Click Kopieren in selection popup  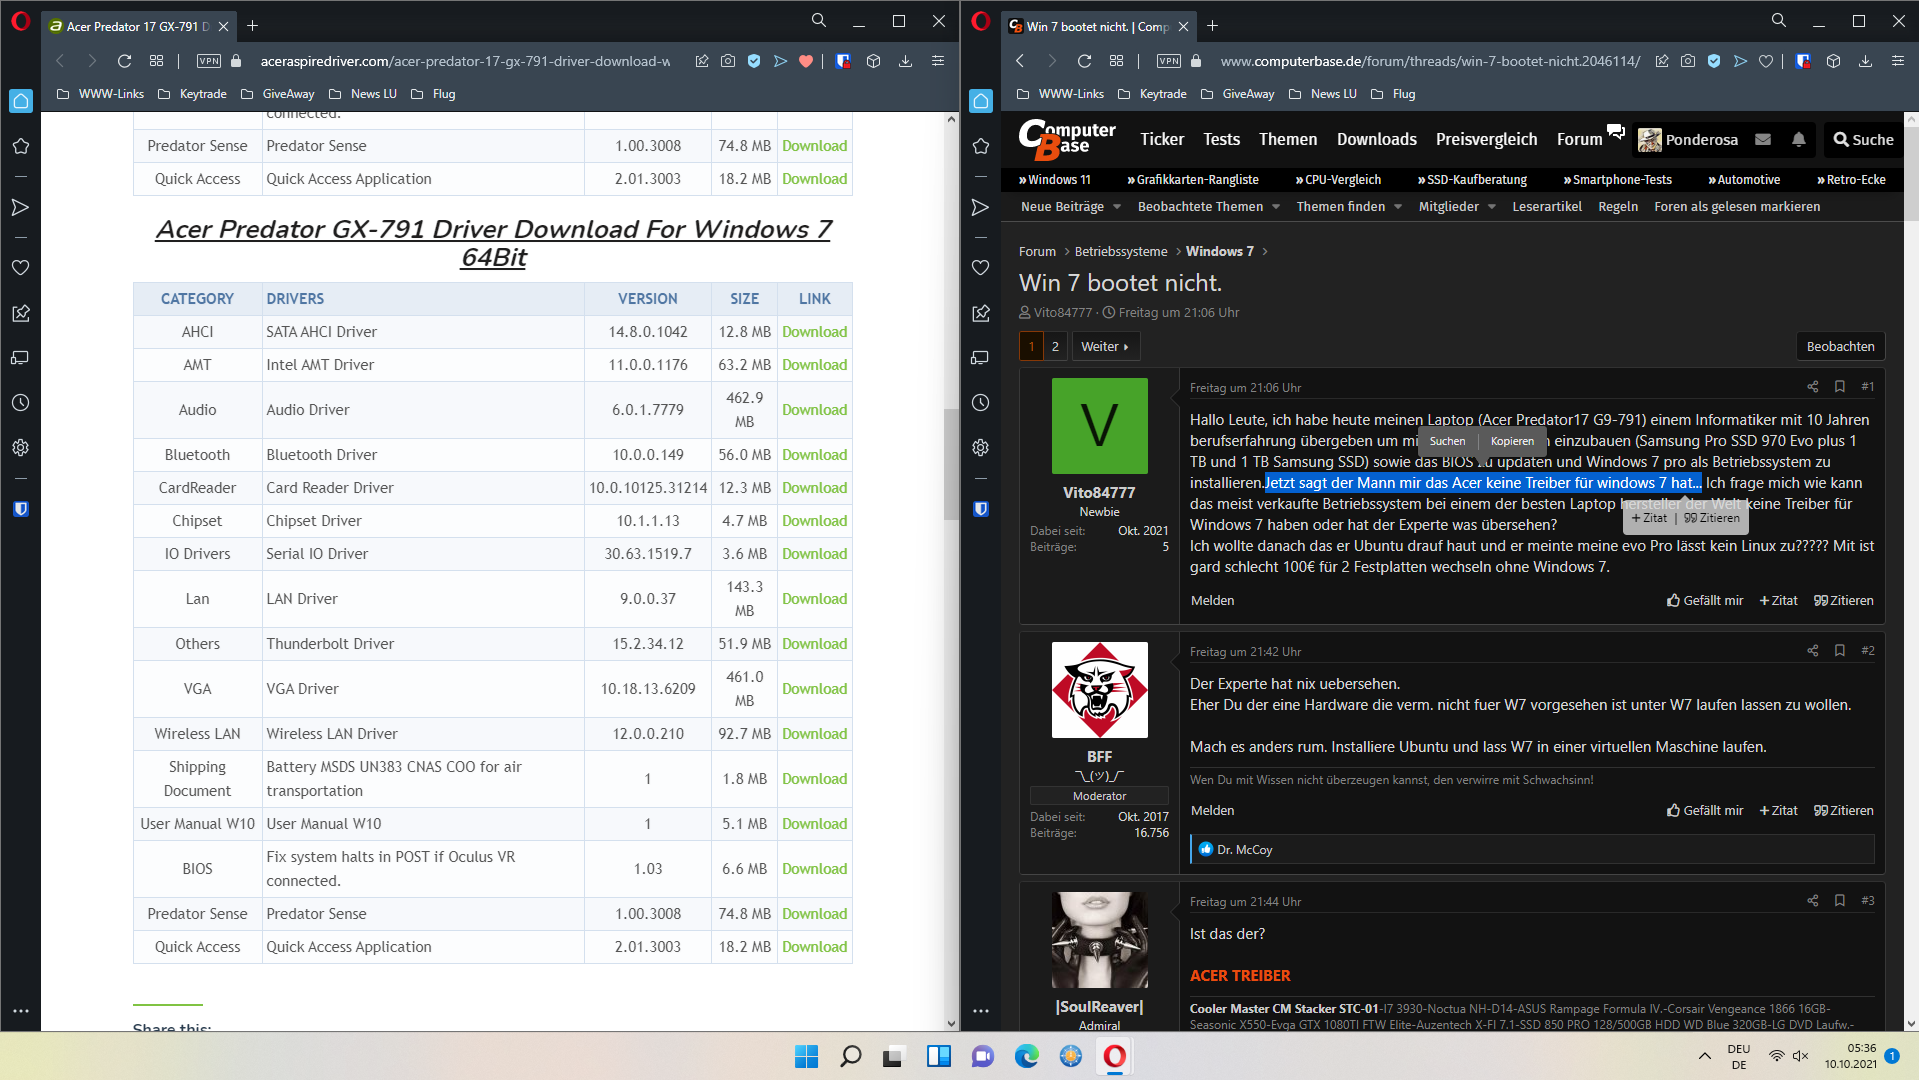1512,441
